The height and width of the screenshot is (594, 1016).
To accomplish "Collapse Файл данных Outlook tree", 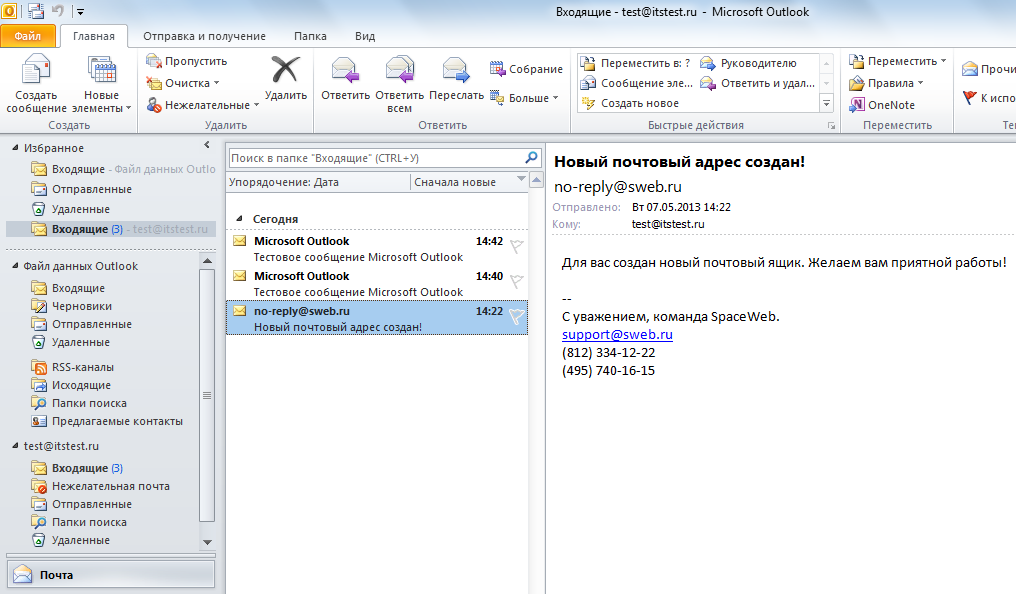I will pyautogui.click(x=16, y=266).
